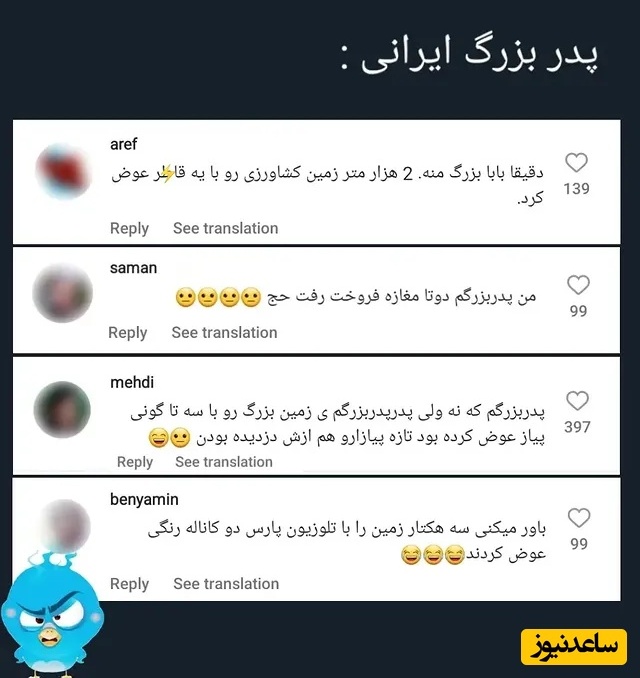This screenshot has width=640, height=678.
Task: Click the yellow Saednews logo
Action: 574,647
